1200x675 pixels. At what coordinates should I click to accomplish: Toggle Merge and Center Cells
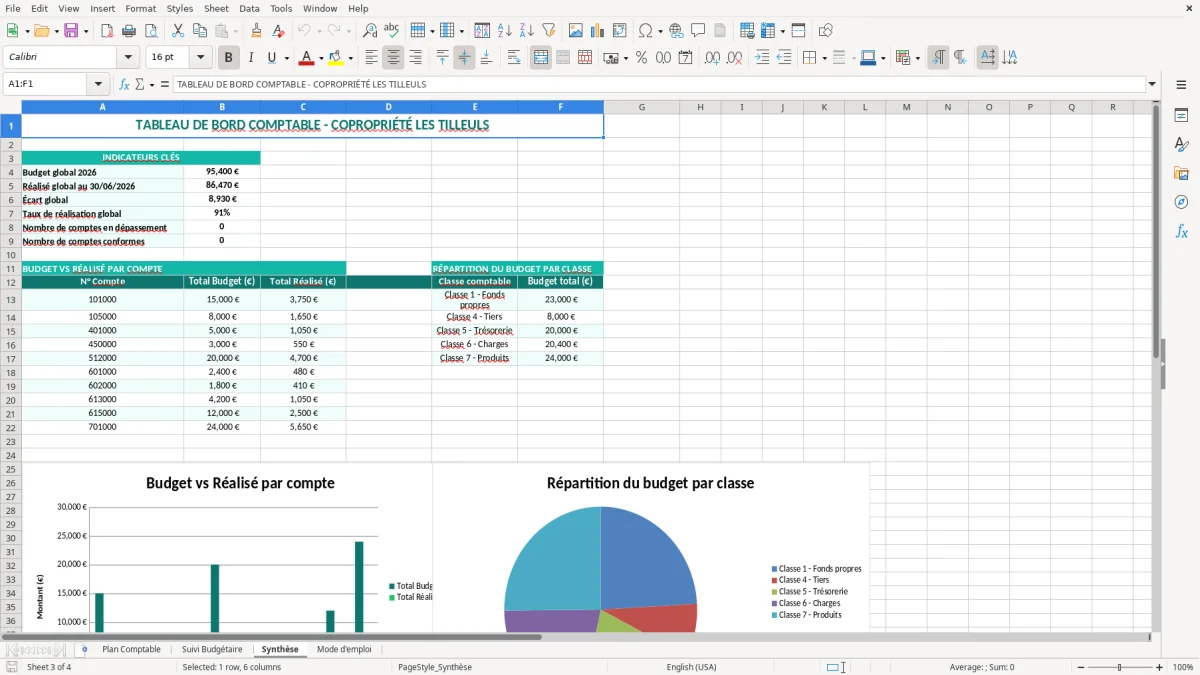[x=541, y=58]
